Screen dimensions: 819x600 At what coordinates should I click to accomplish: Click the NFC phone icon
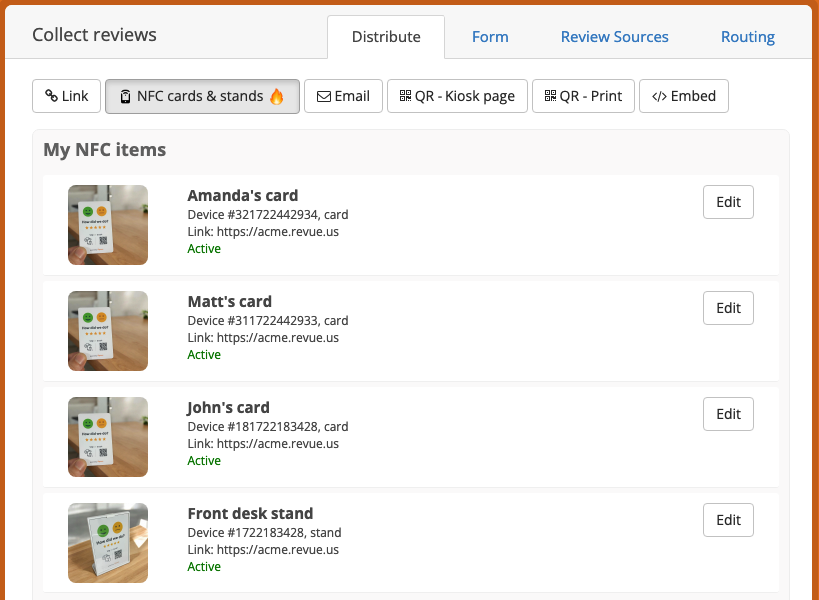(125, 96)
